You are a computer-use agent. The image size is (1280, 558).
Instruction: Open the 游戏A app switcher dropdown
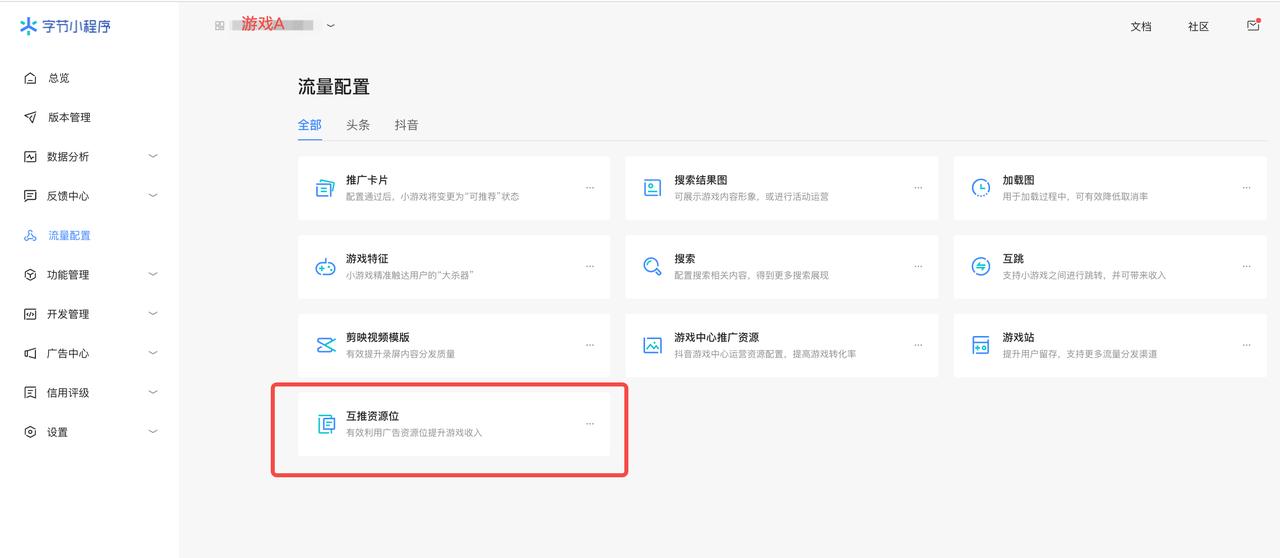331,25
